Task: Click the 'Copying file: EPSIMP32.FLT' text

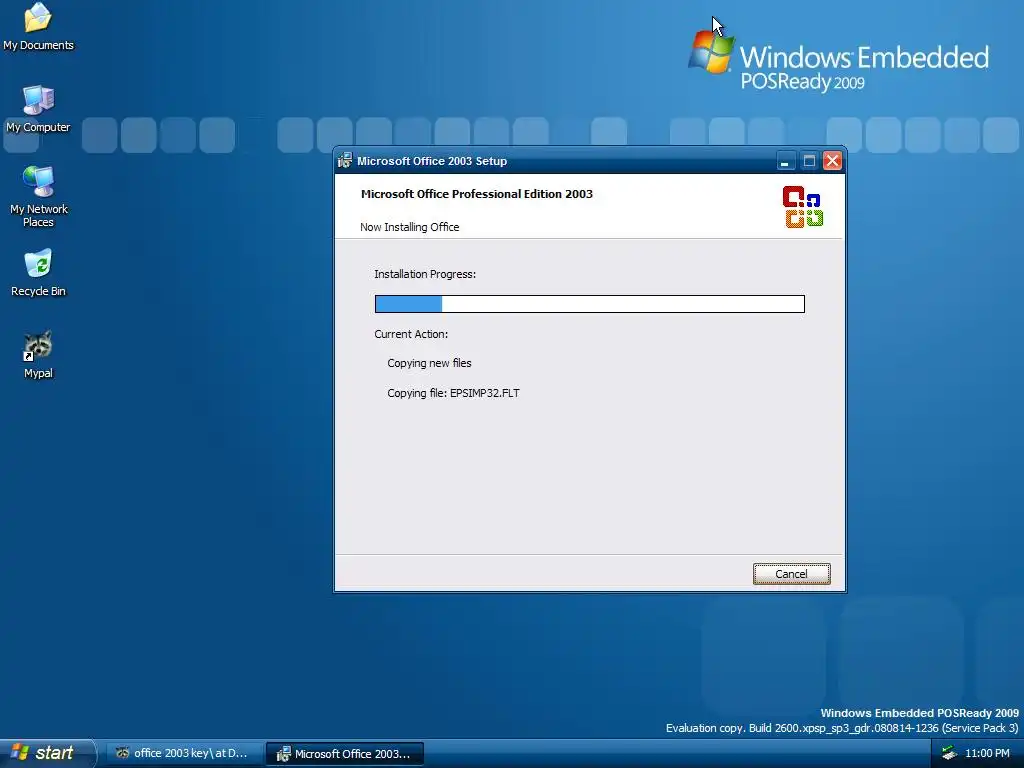Action: pyautogui.click(x=453, y=392)
